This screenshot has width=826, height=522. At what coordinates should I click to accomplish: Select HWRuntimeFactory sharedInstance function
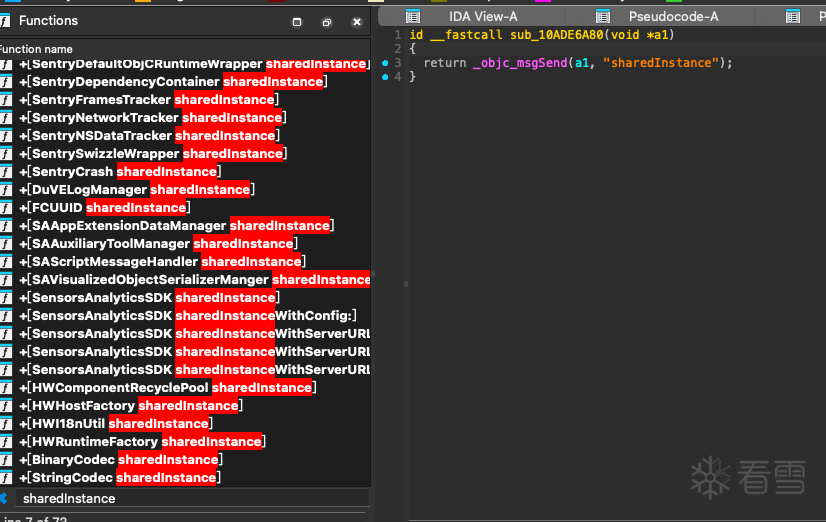(x=185, y=441)
